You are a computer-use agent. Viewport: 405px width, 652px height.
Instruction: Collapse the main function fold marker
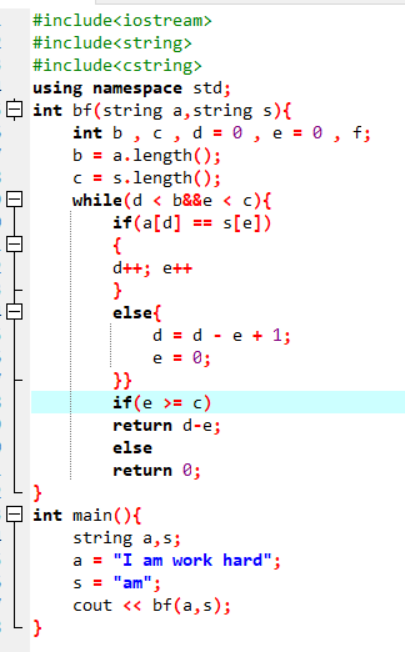click(15, 514)
